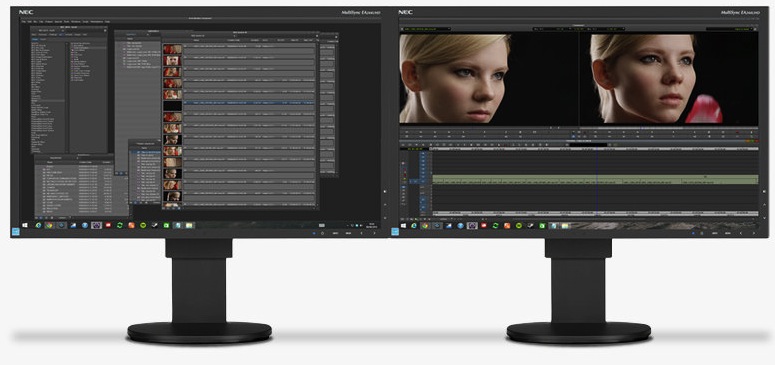This screenshot has width=775, height=365.
Task: Click Spotify icon on right monitor taskbar
Action: tap(519, 226)
